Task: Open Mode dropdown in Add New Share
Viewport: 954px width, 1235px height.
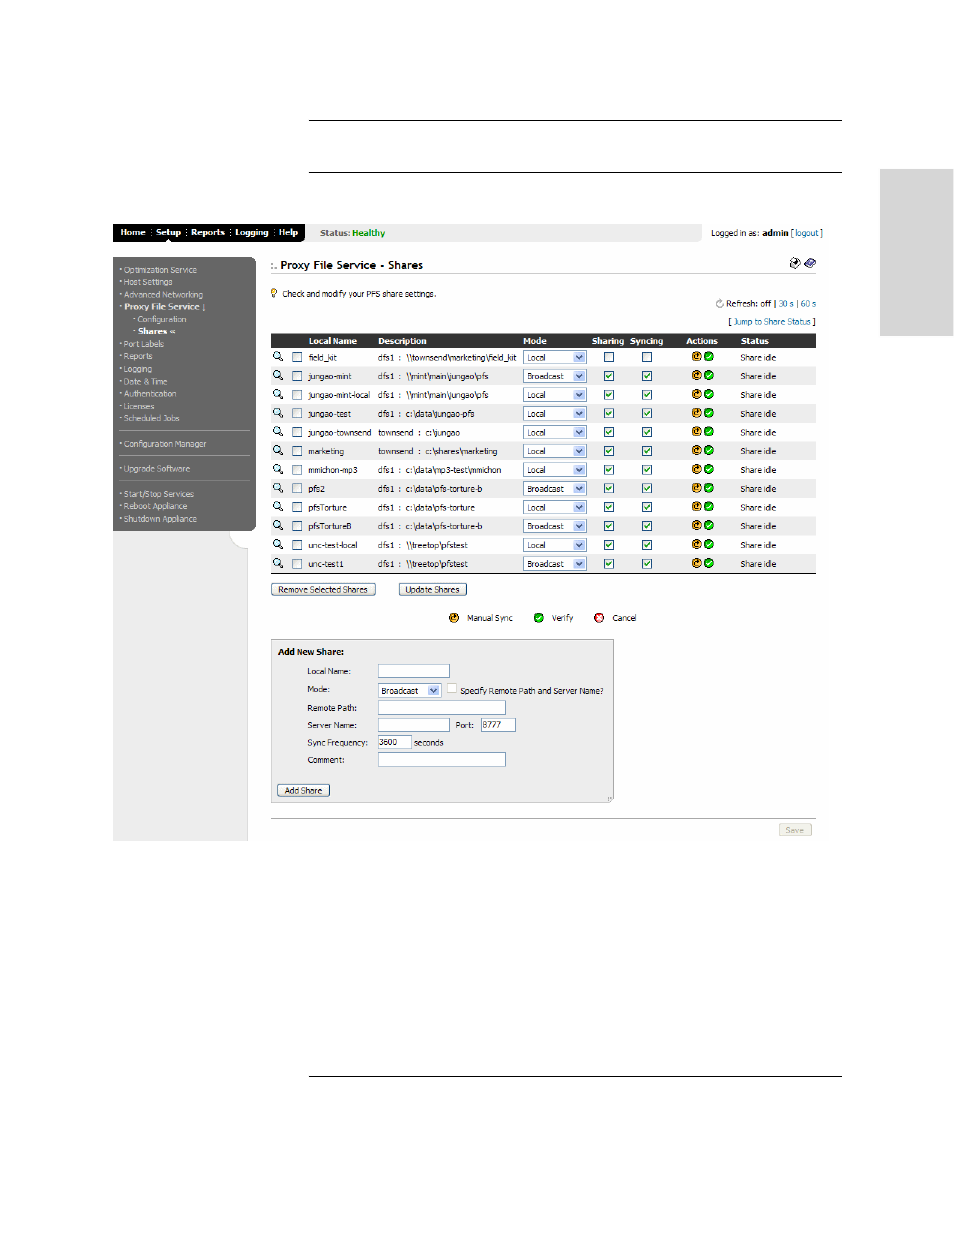Action: coord(410,690)
